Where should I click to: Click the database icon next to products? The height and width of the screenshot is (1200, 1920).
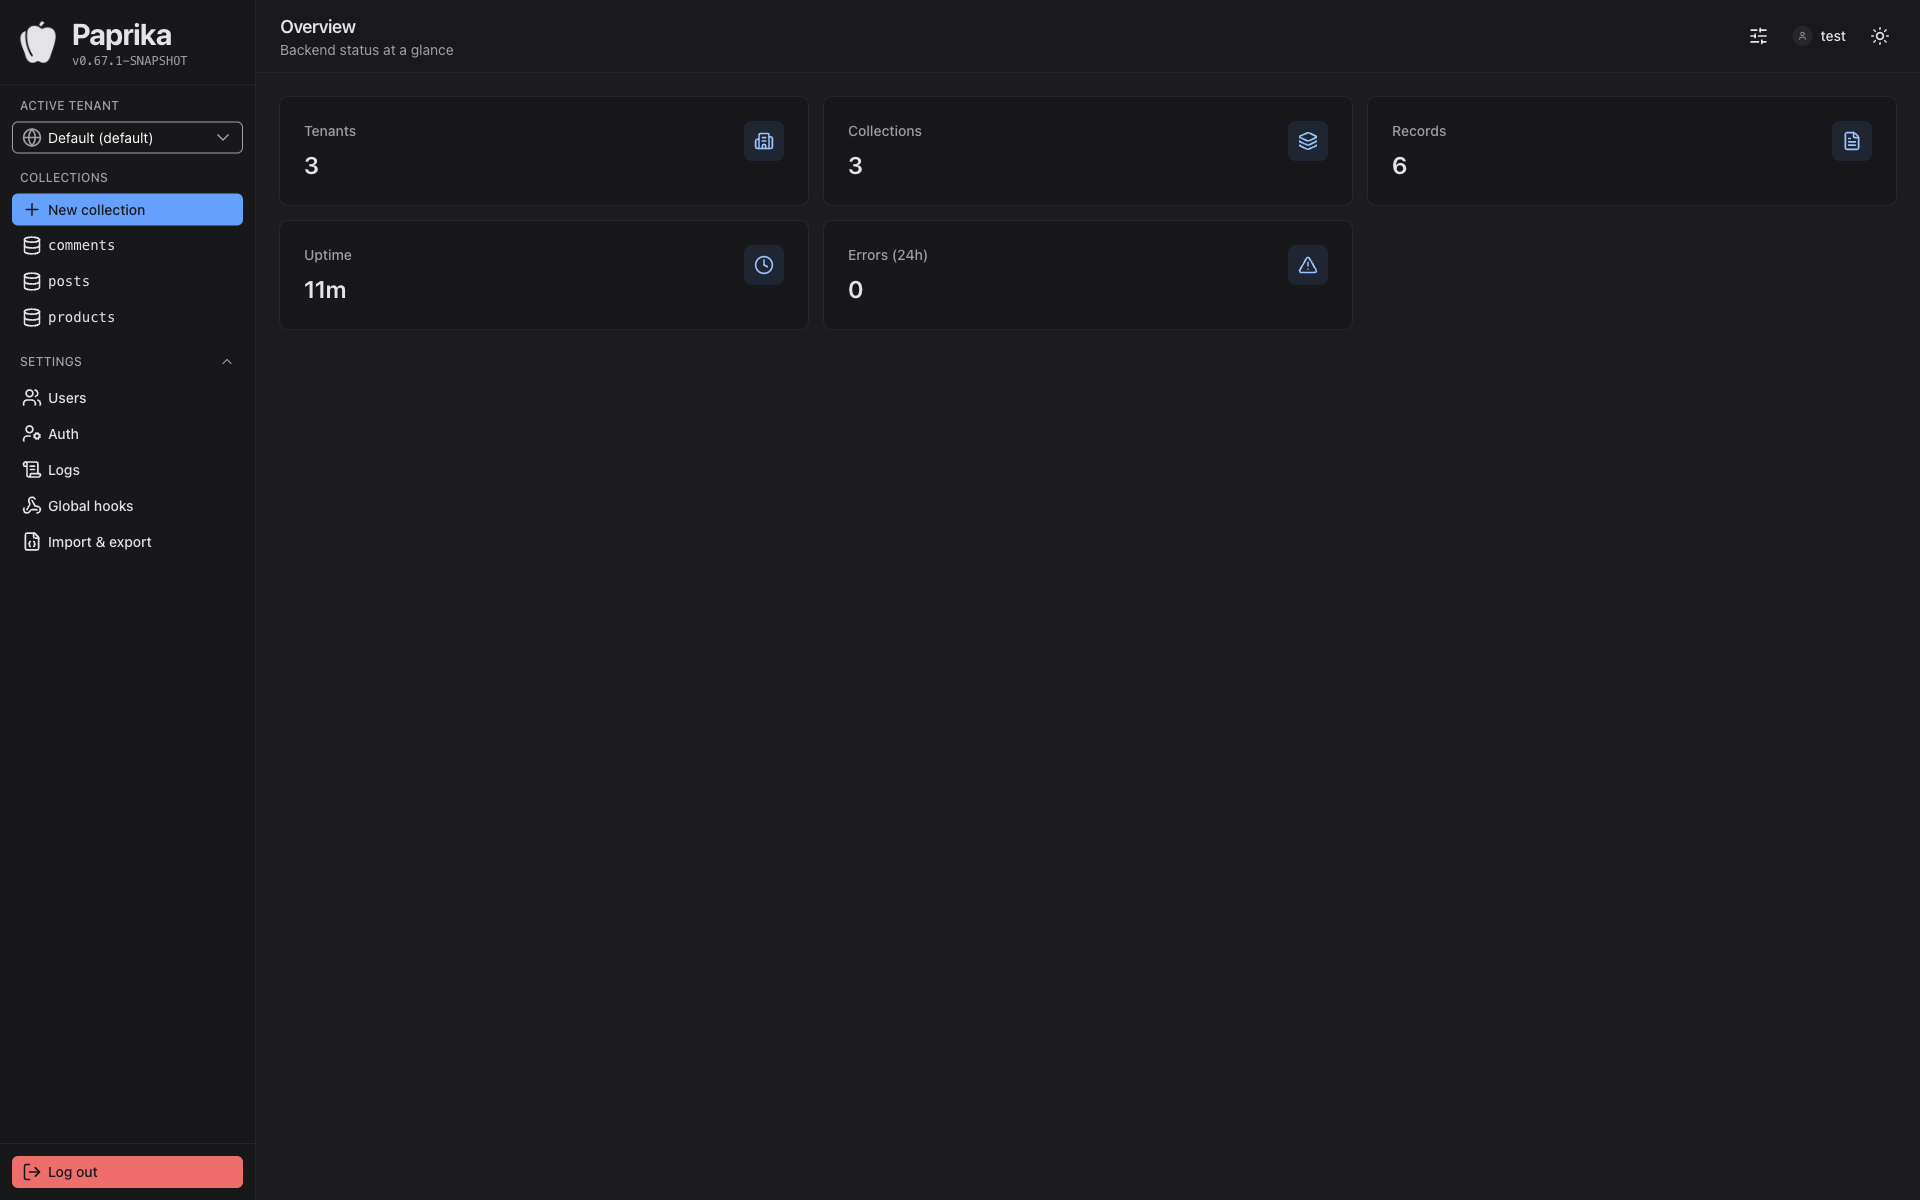(32, 318)
